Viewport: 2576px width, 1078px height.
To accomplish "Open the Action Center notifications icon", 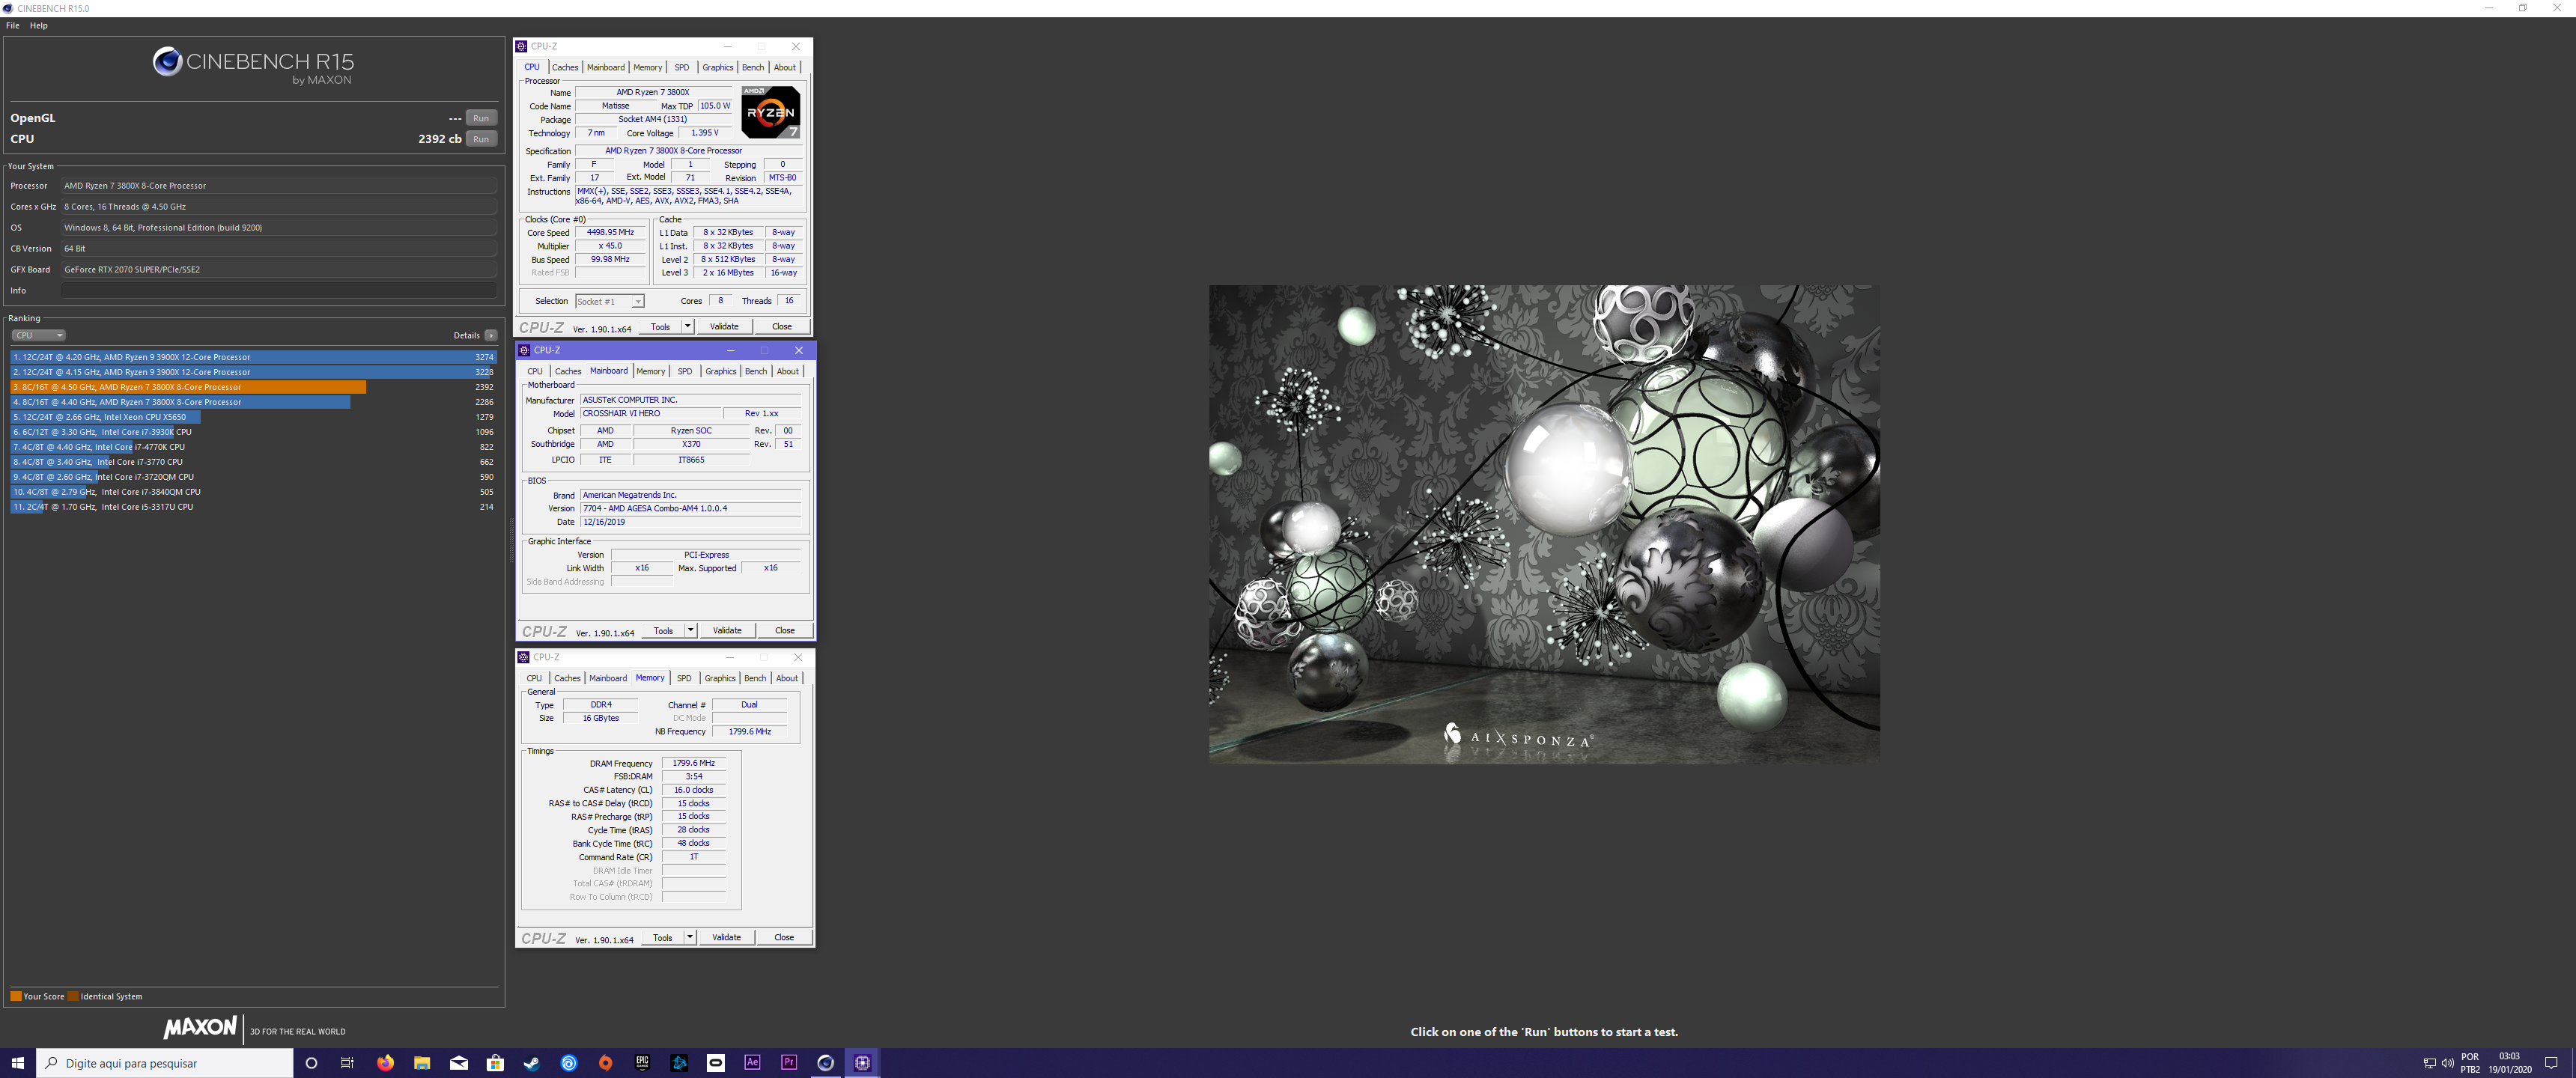I will click(2550, 1063).
